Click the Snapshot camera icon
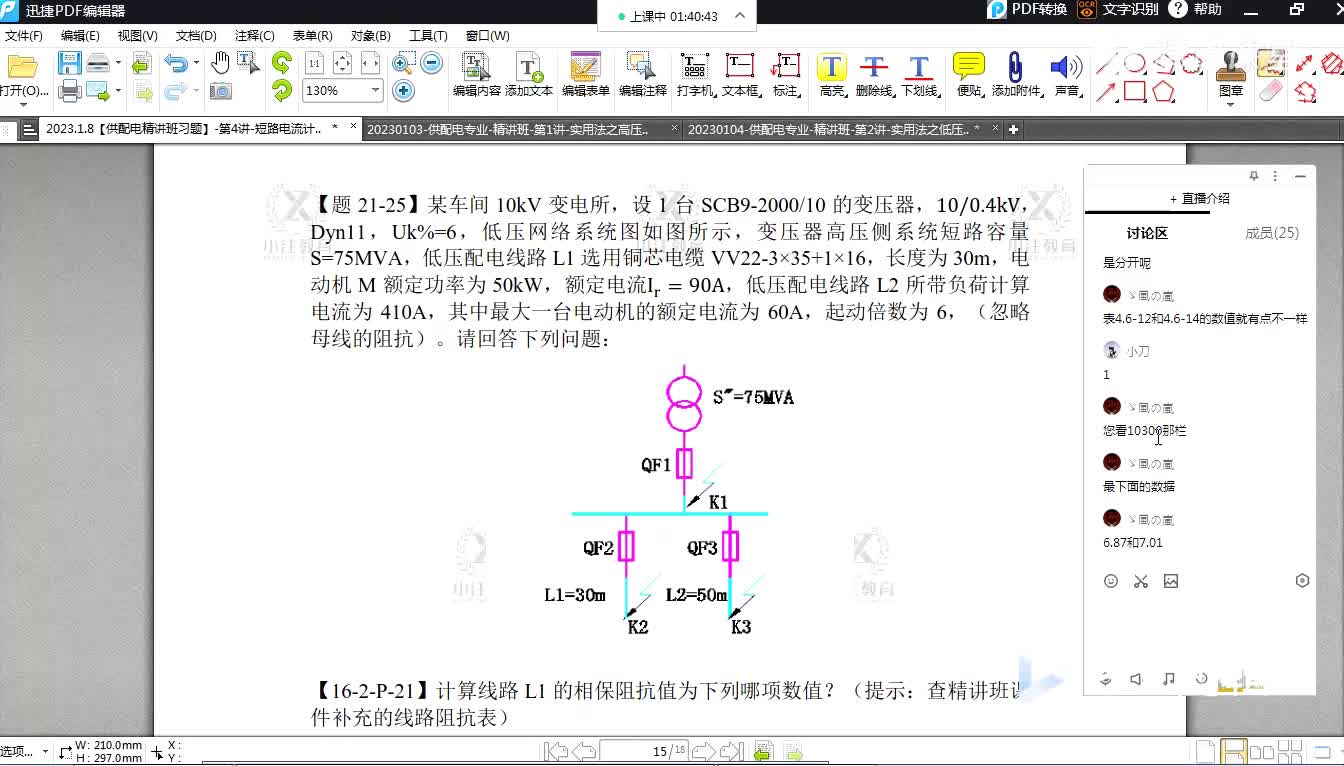This screenshot has width=1344, height=766. [x=221, y=91]
